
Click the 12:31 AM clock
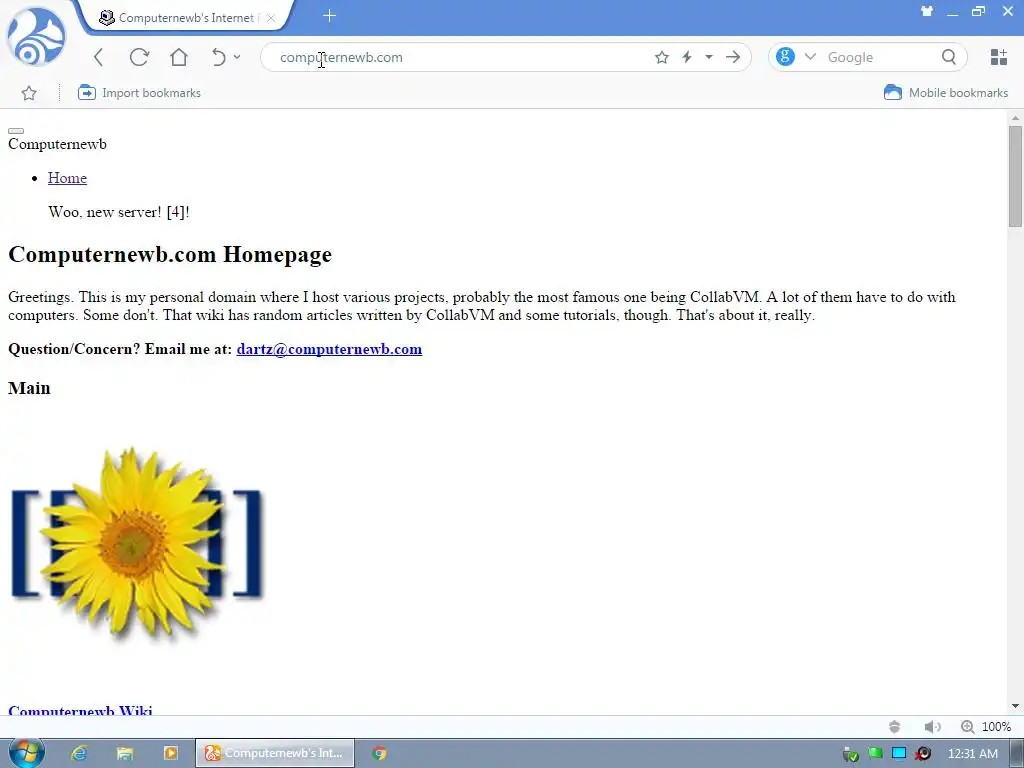(972, 754)
